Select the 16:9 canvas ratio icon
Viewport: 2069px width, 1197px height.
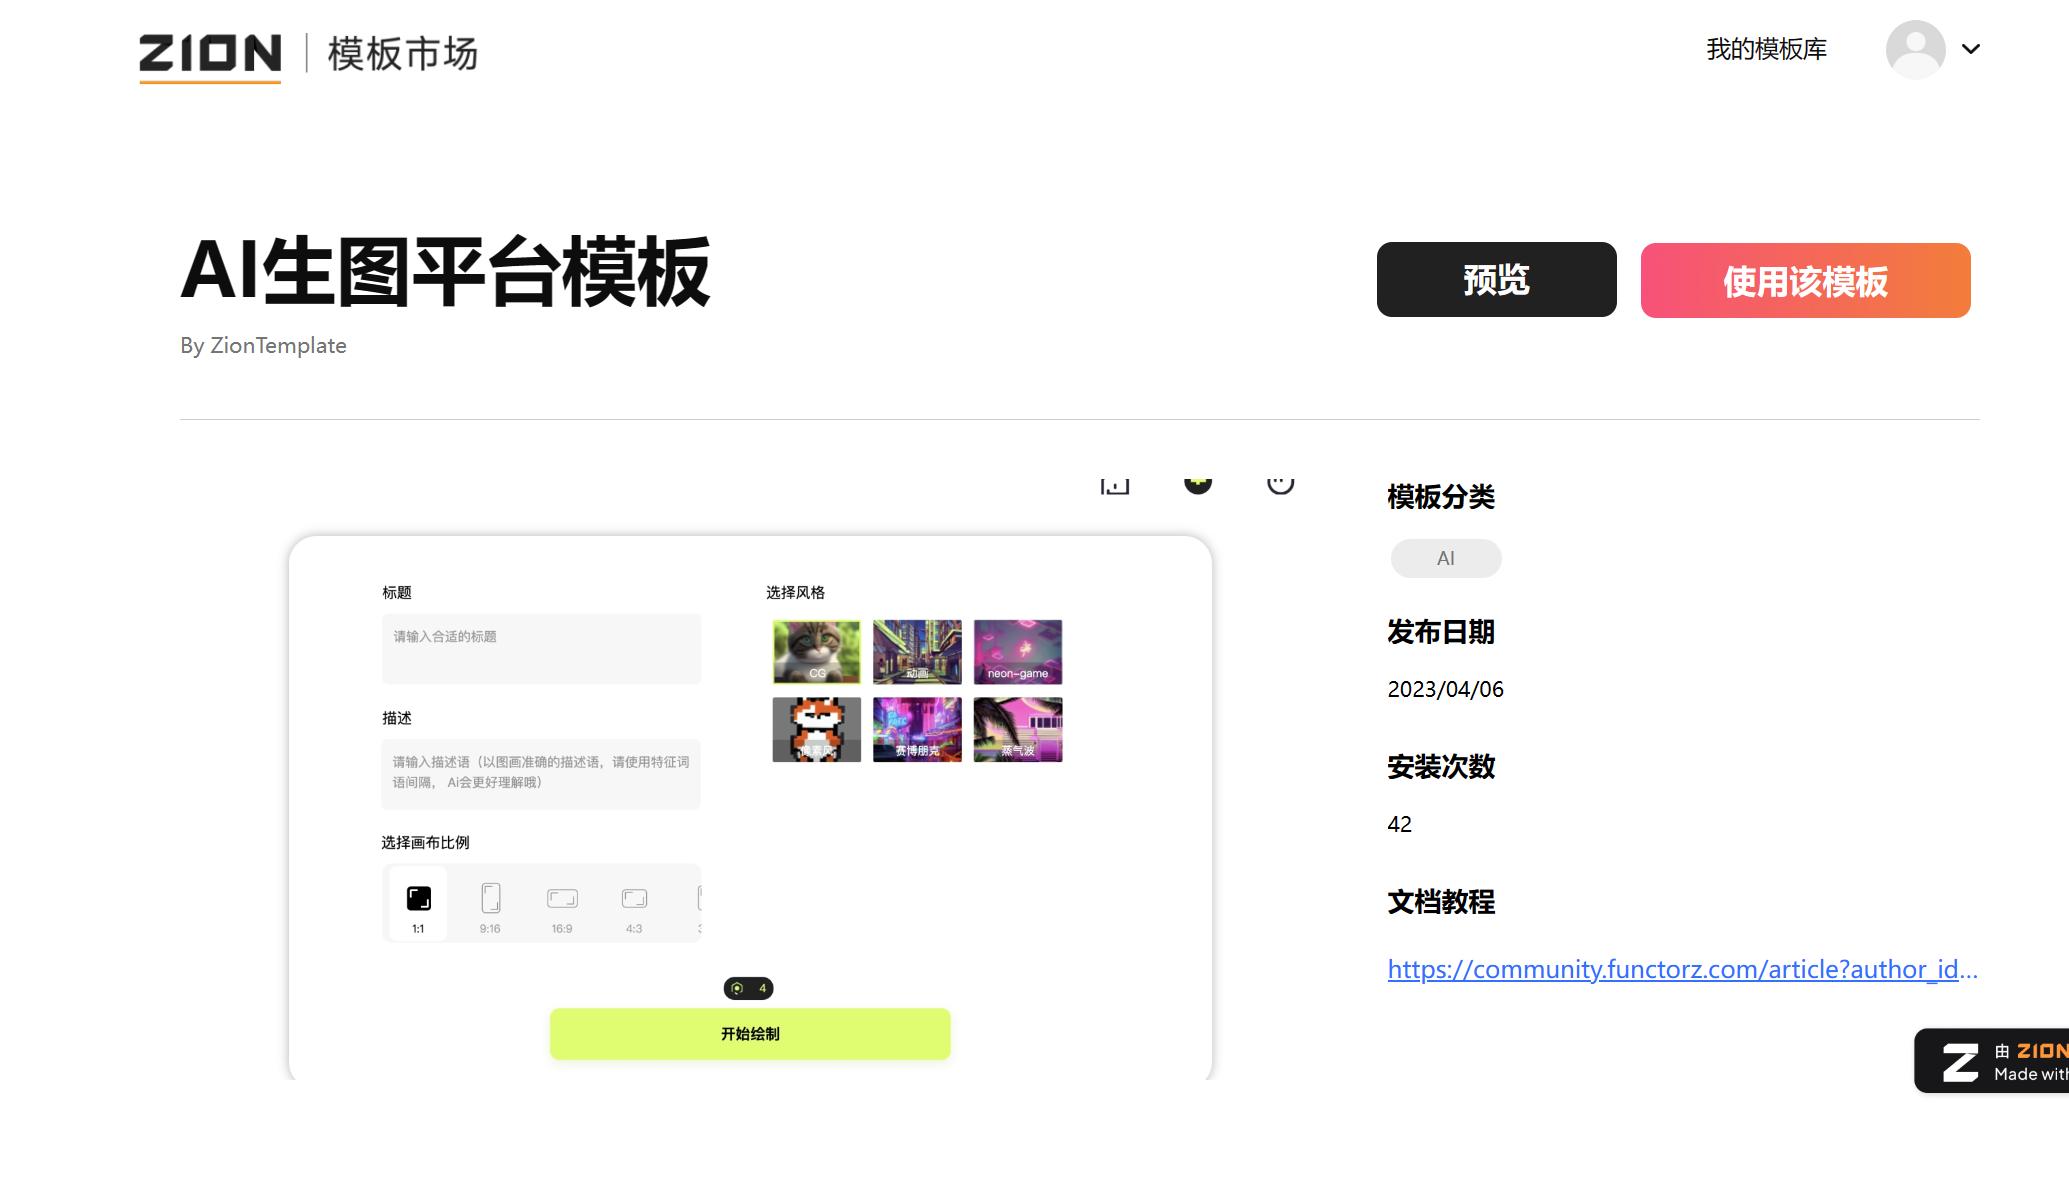coord(562,899)
